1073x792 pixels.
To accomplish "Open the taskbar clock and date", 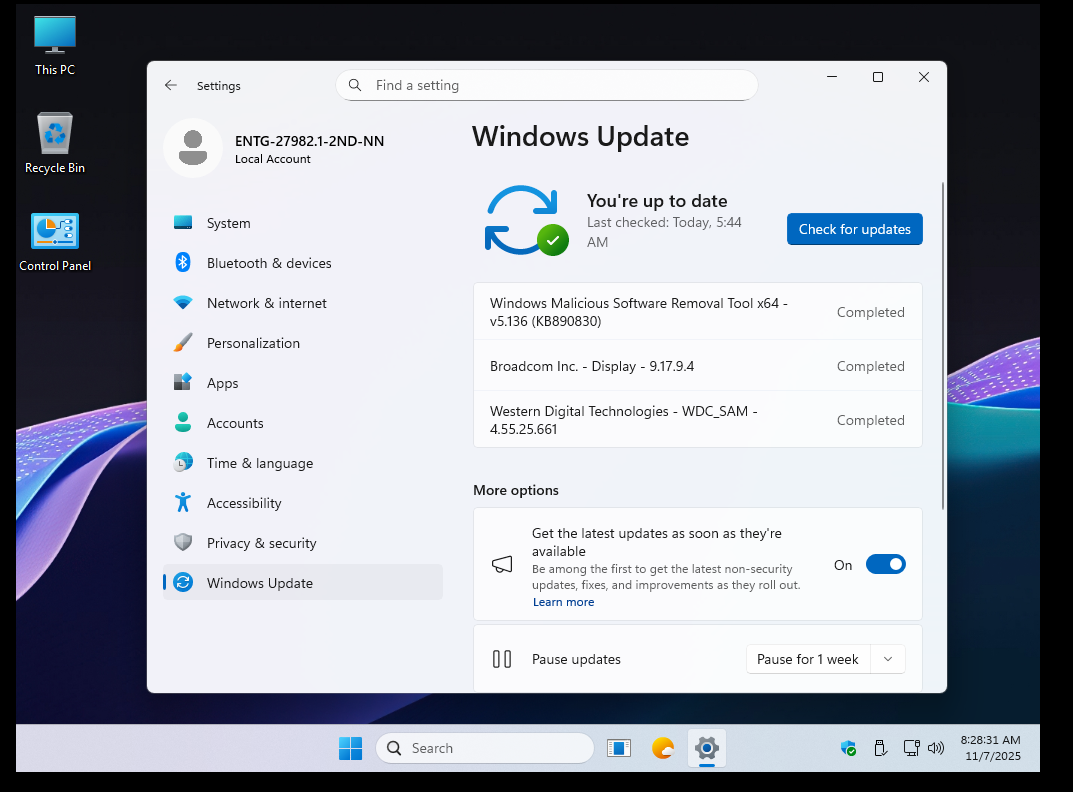I will point(991,748).
